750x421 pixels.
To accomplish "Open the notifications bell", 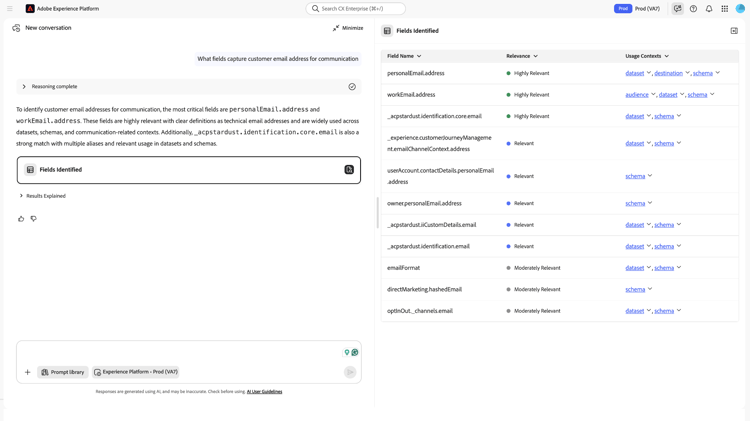I will [x=709, y=9].
